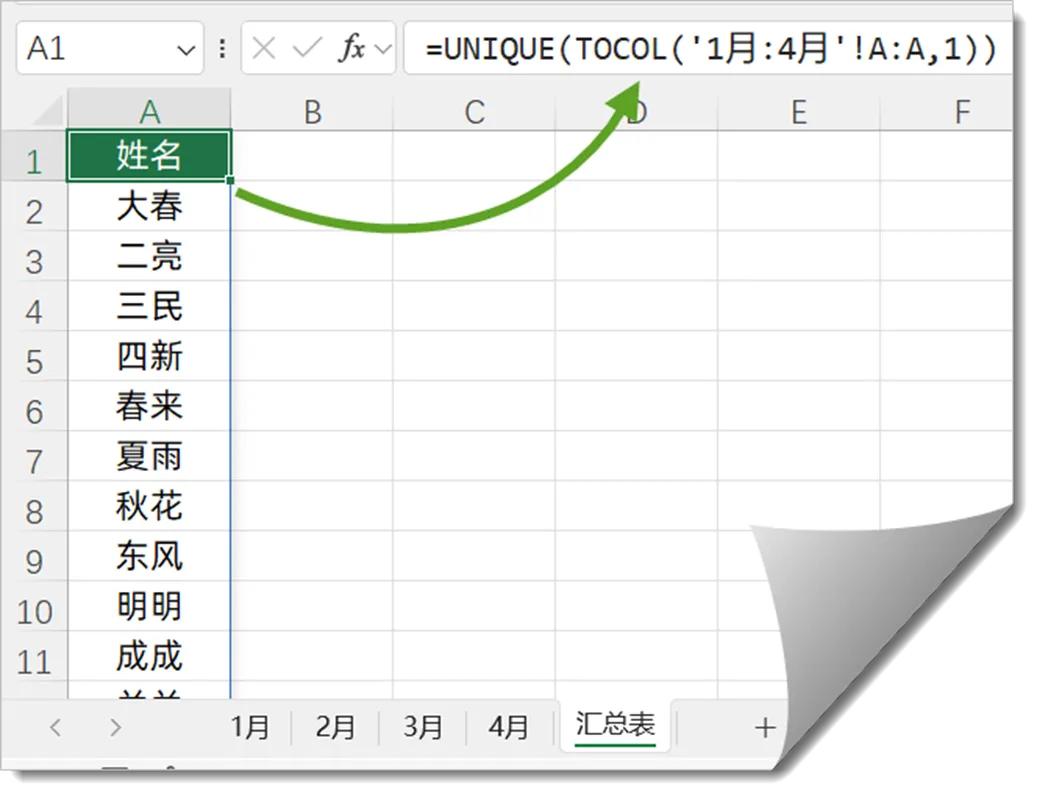Select column B header
Viewport: 1037px width, 794px height.
pos(312,111)
